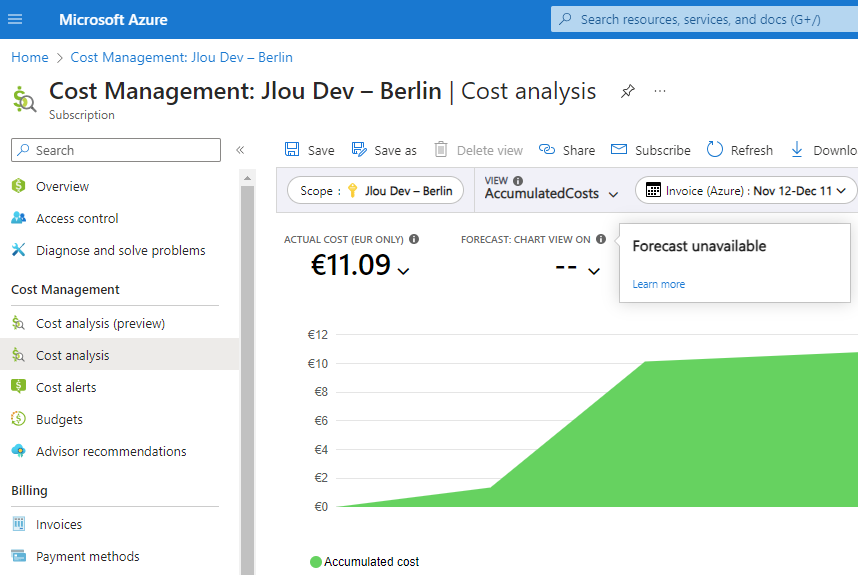
Task: Expand the forecast value chevron
Action: click(x=594, y=271)
